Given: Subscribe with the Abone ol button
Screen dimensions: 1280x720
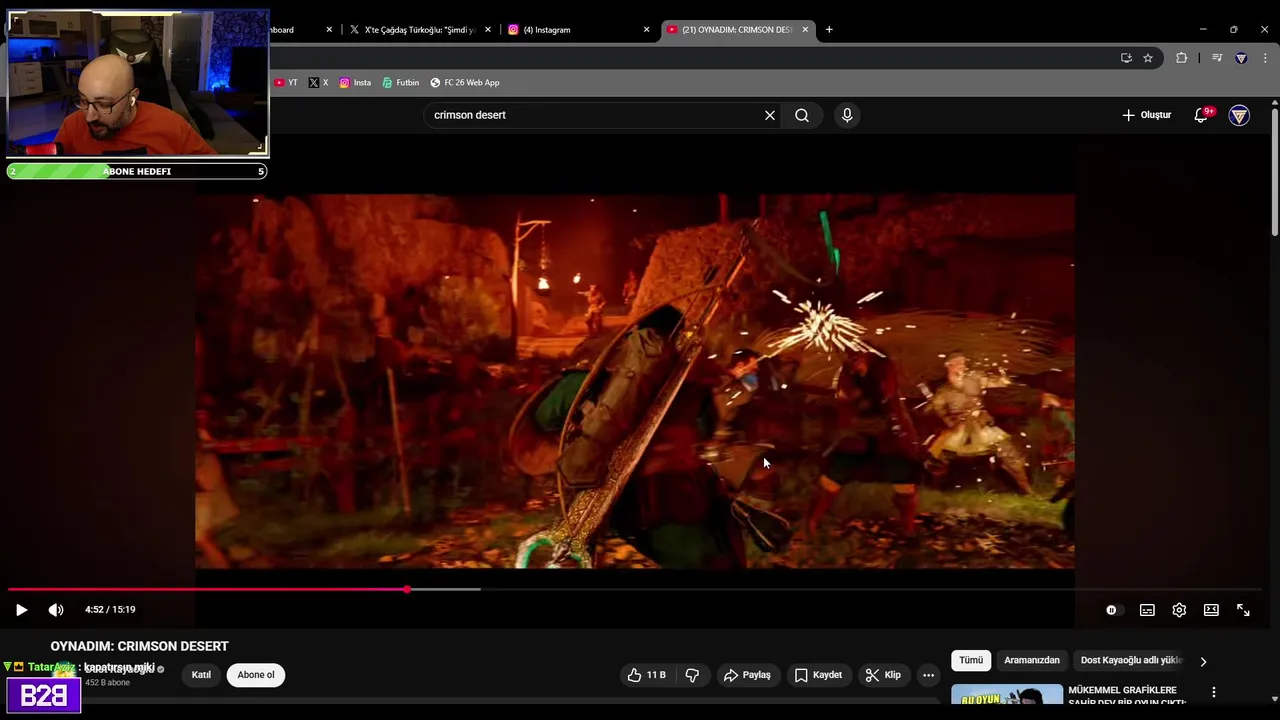Looking at the screenshot, I should [x=256, y=675].
